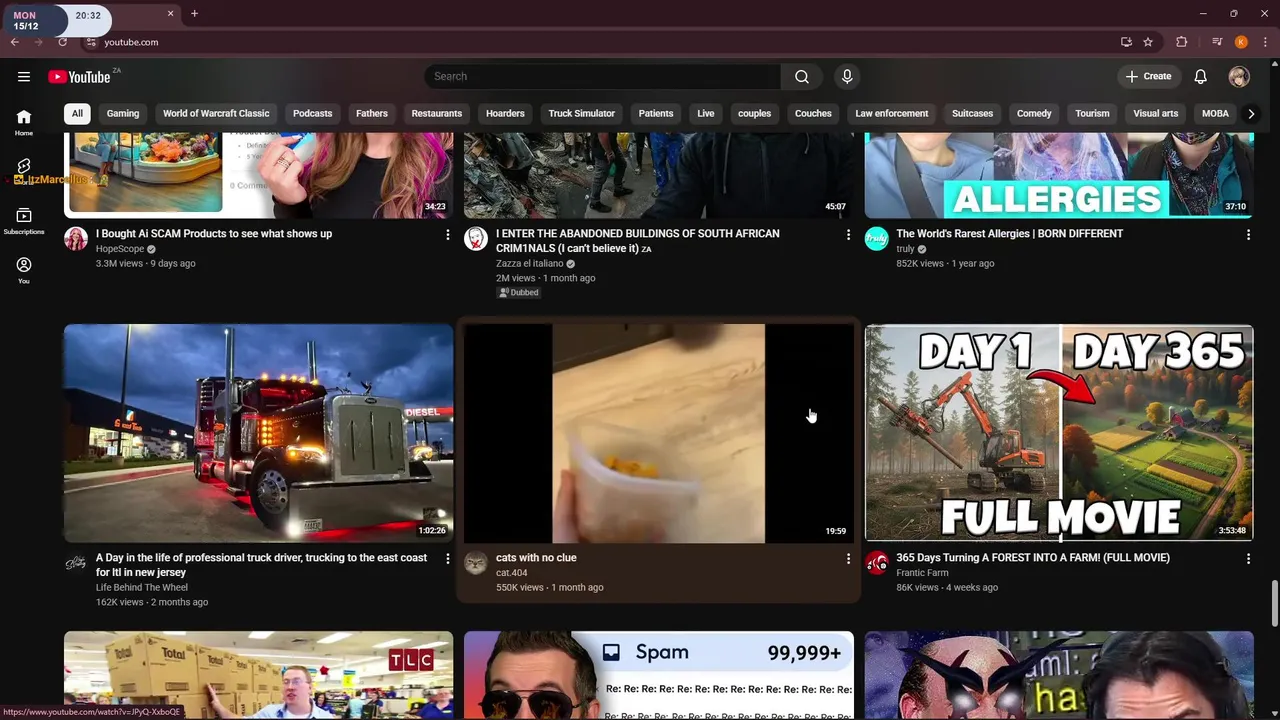Open more options for World's Rarest Allergies video
The width and height of the screenshot is (1280, 720).
click(x=1248, y=234)
